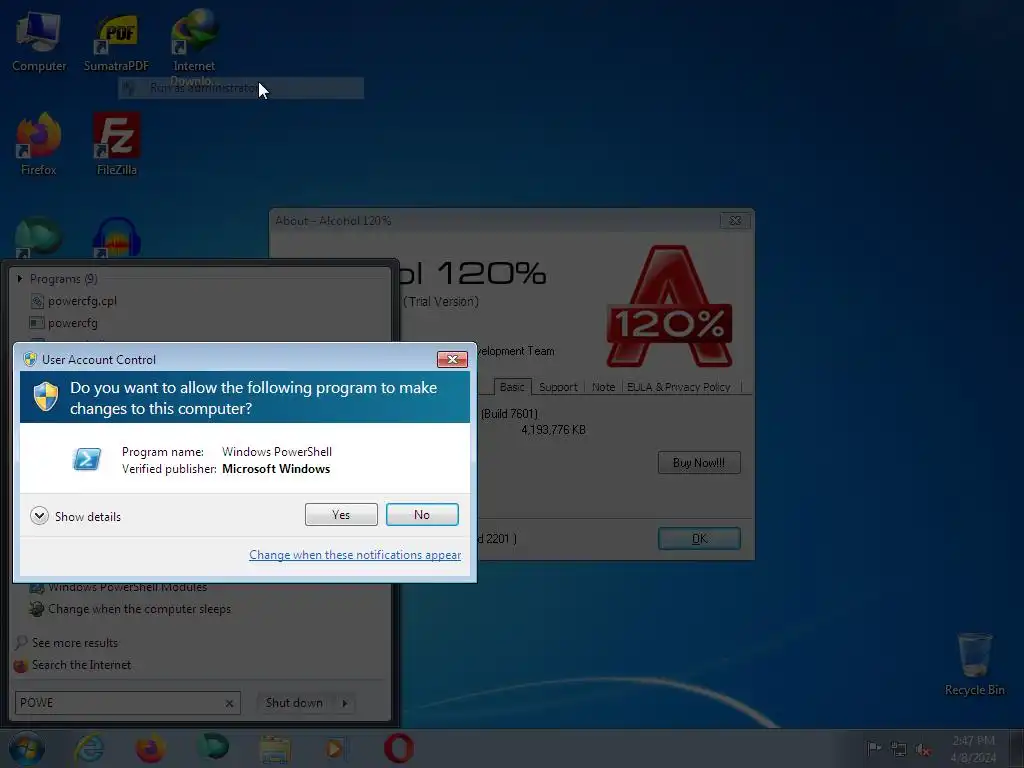
Task: Click the muted volume tray icon
Action: coord(923,750)
